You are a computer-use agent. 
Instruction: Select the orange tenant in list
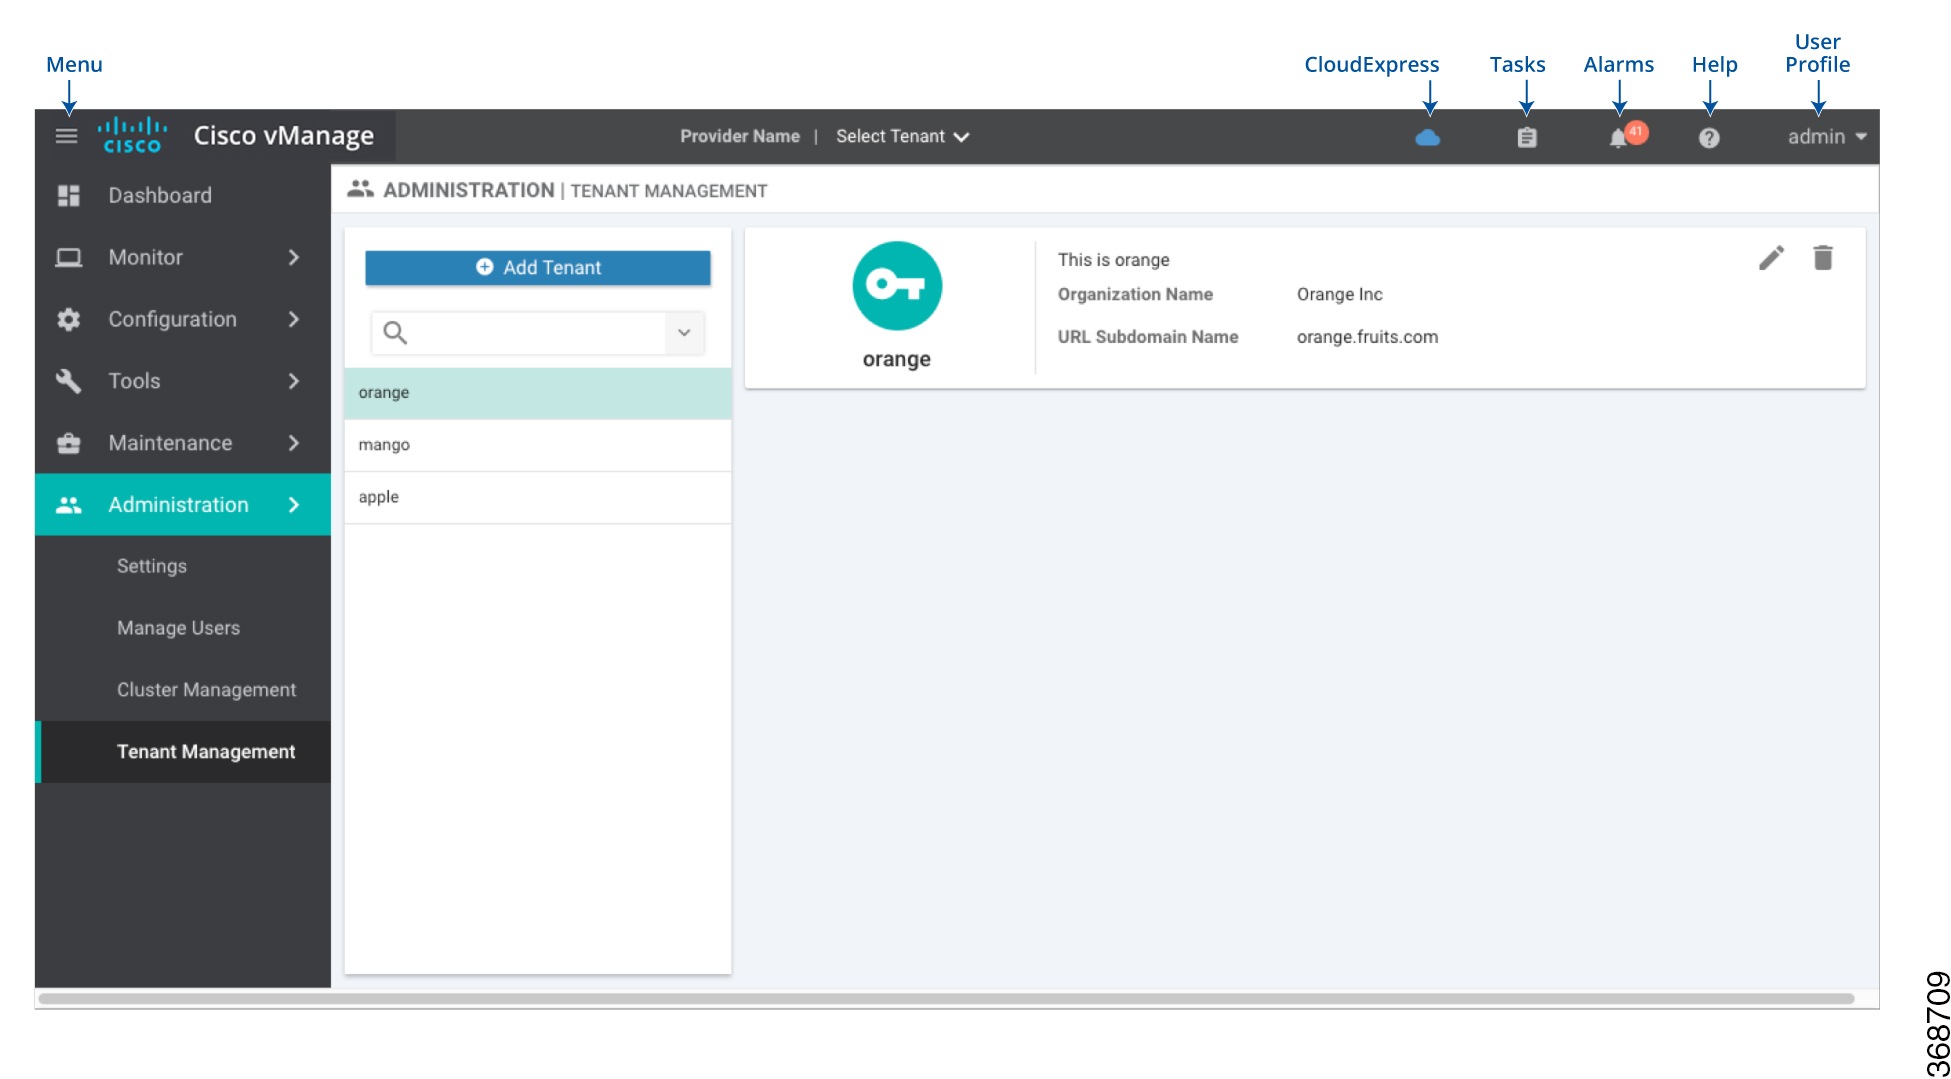click(x=538, y=393)
